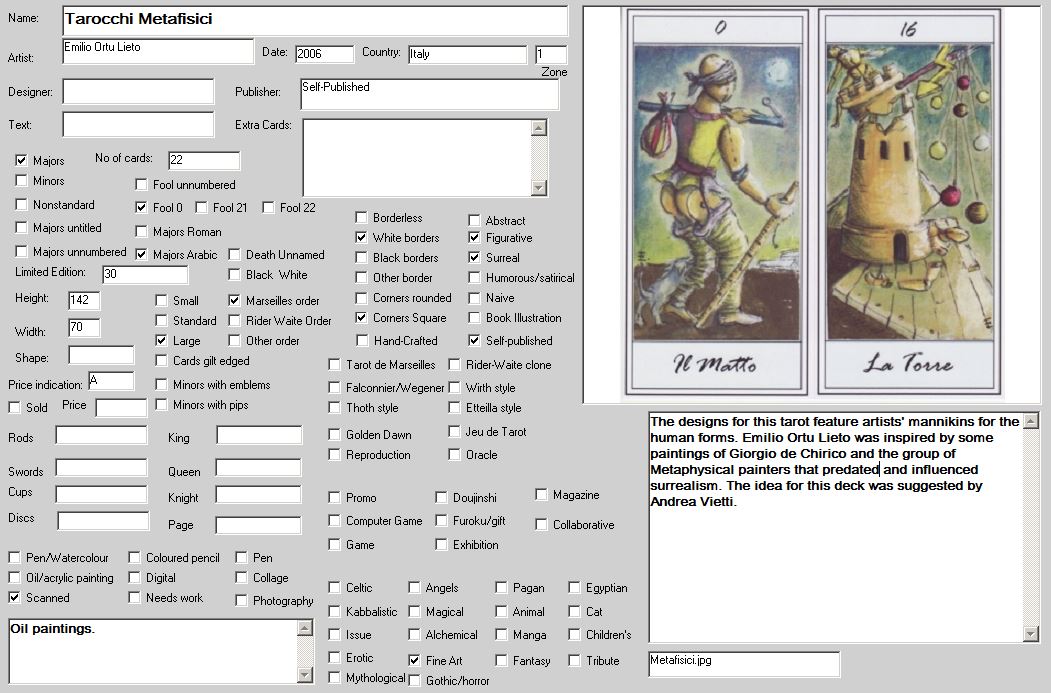The image size is (1051, 693).
Task: Click into the Artist text field
Action: (x=158, y=51)
